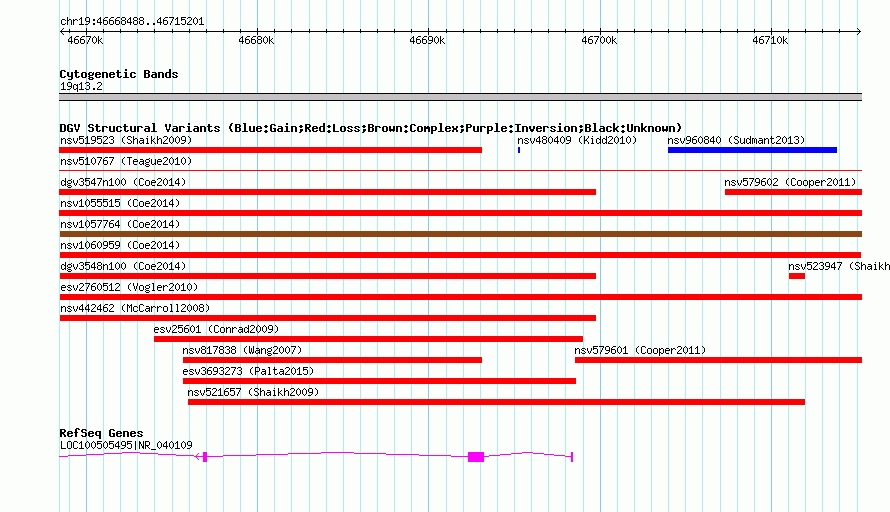The height and width of the screenshot is (512, 890).
Task: Click the nsv817838 (Wang2007) variant bar
Action: 332,360
